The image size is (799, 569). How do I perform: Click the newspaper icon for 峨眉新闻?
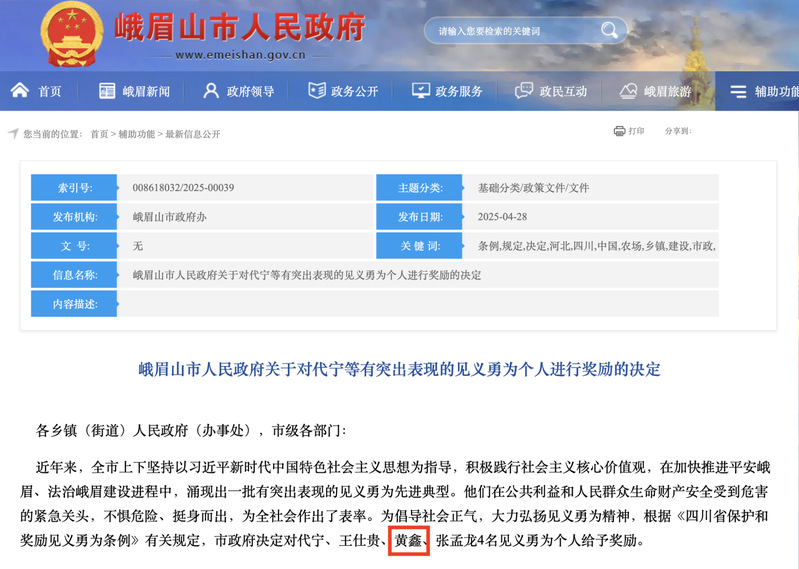[107, 91]
